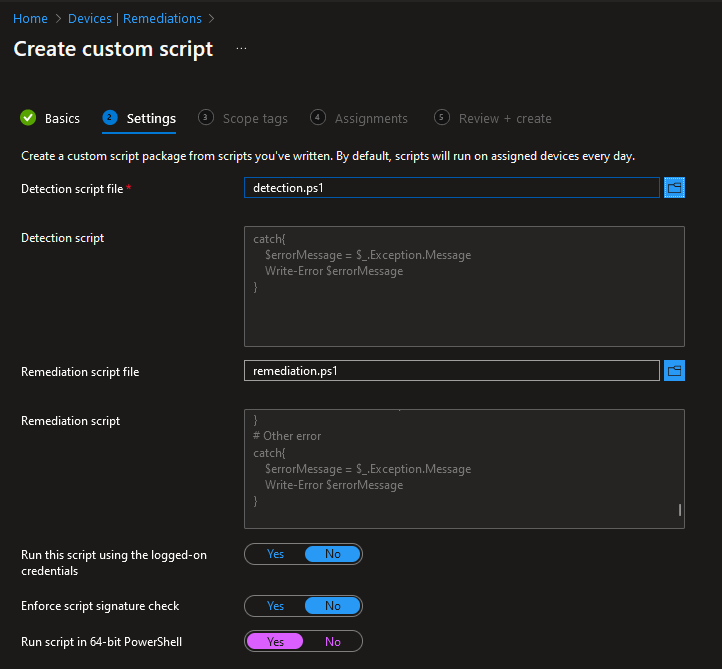Image resolution: width=722 pixels, height=669 pixels.
Task: Click the Remediation script box scrollbar thumb
Action: (x=680, y=510)
